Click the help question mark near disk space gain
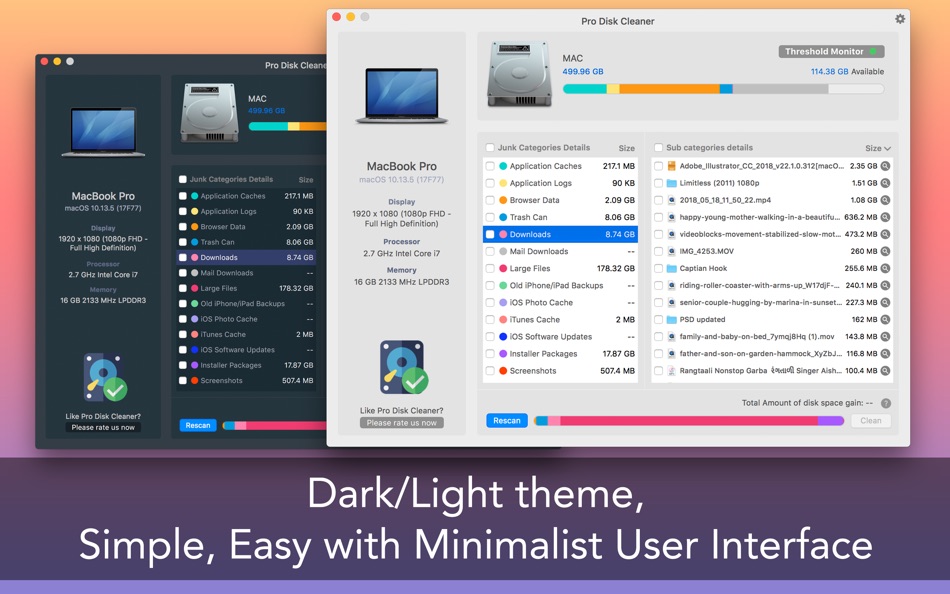 (x=886, y=403)
